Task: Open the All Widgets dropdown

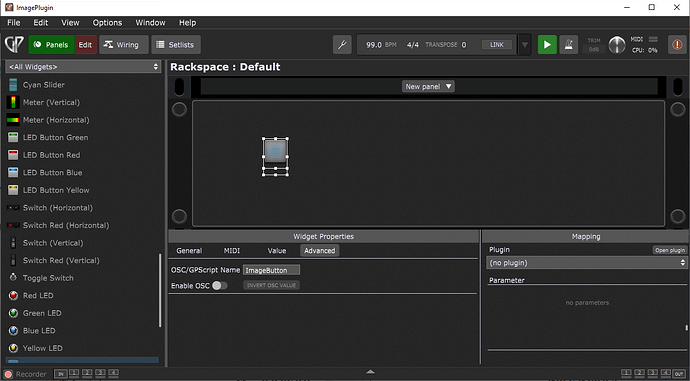Action: pos(83,67)
